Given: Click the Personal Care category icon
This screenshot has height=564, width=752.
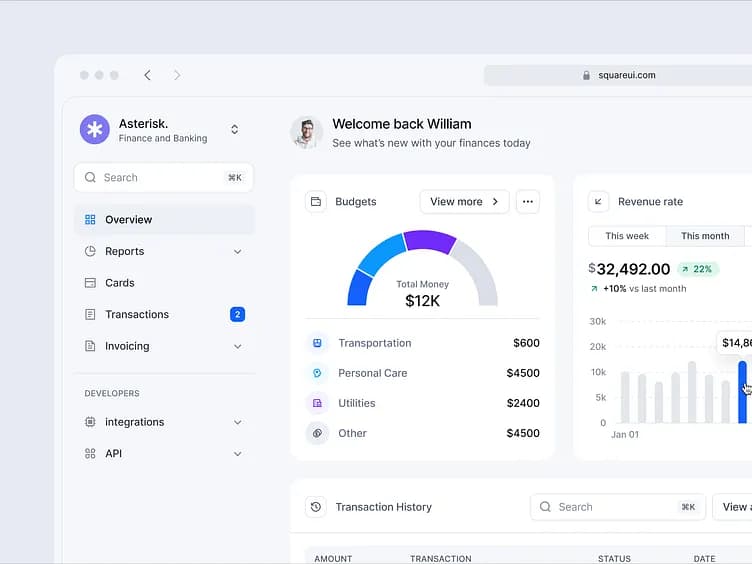Looking at the screenshot, I should coord(317,373).
